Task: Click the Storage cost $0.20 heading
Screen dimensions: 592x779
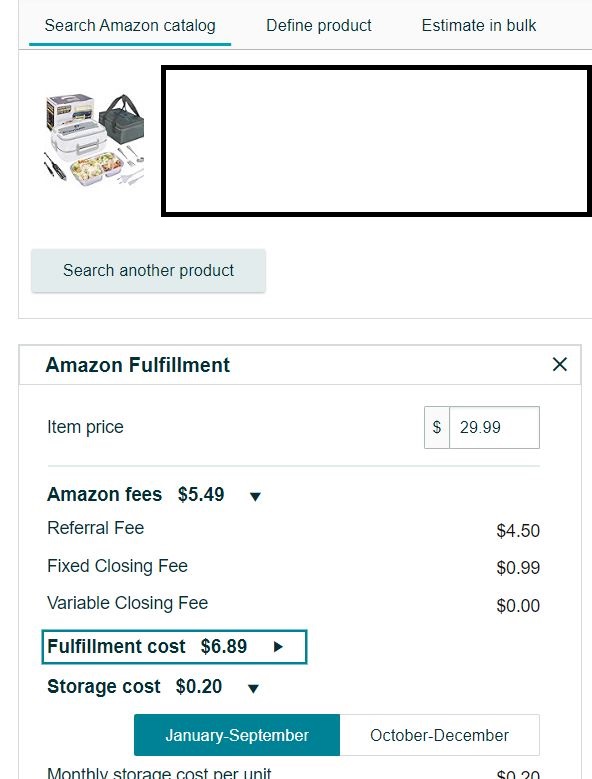Action: pos(135,687)
